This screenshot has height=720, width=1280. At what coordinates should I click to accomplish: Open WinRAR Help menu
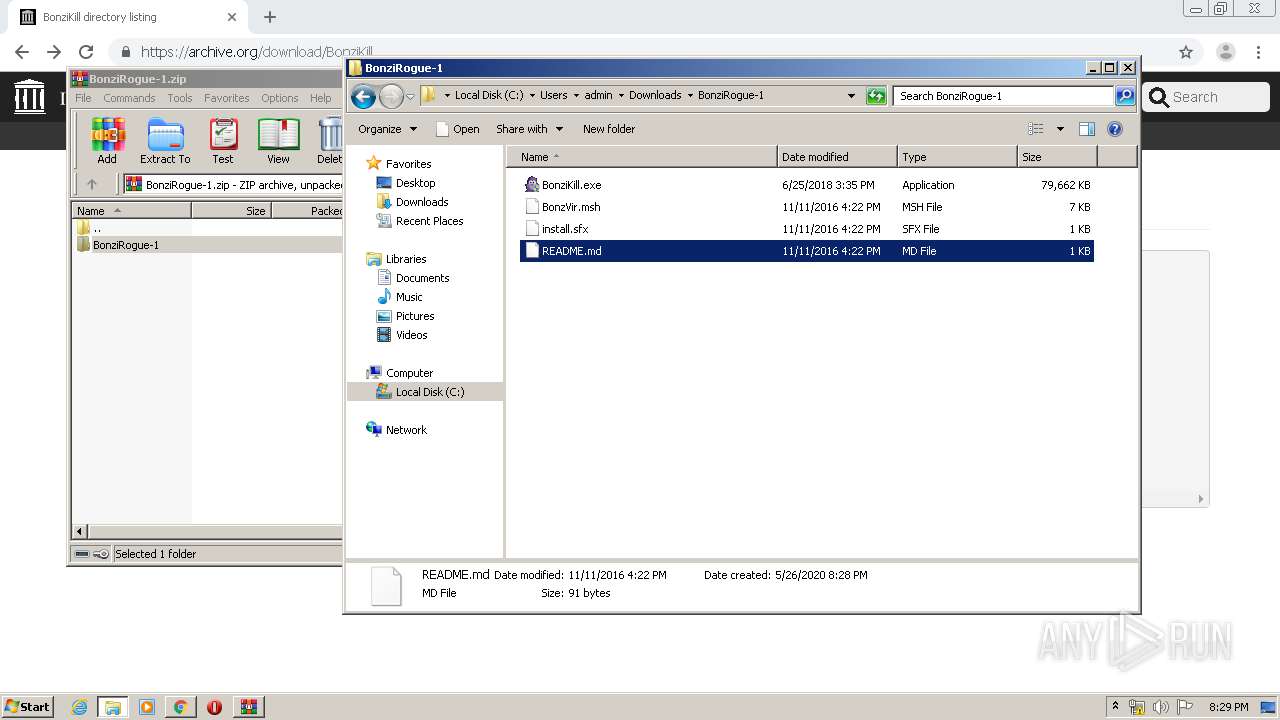(320, 98)
